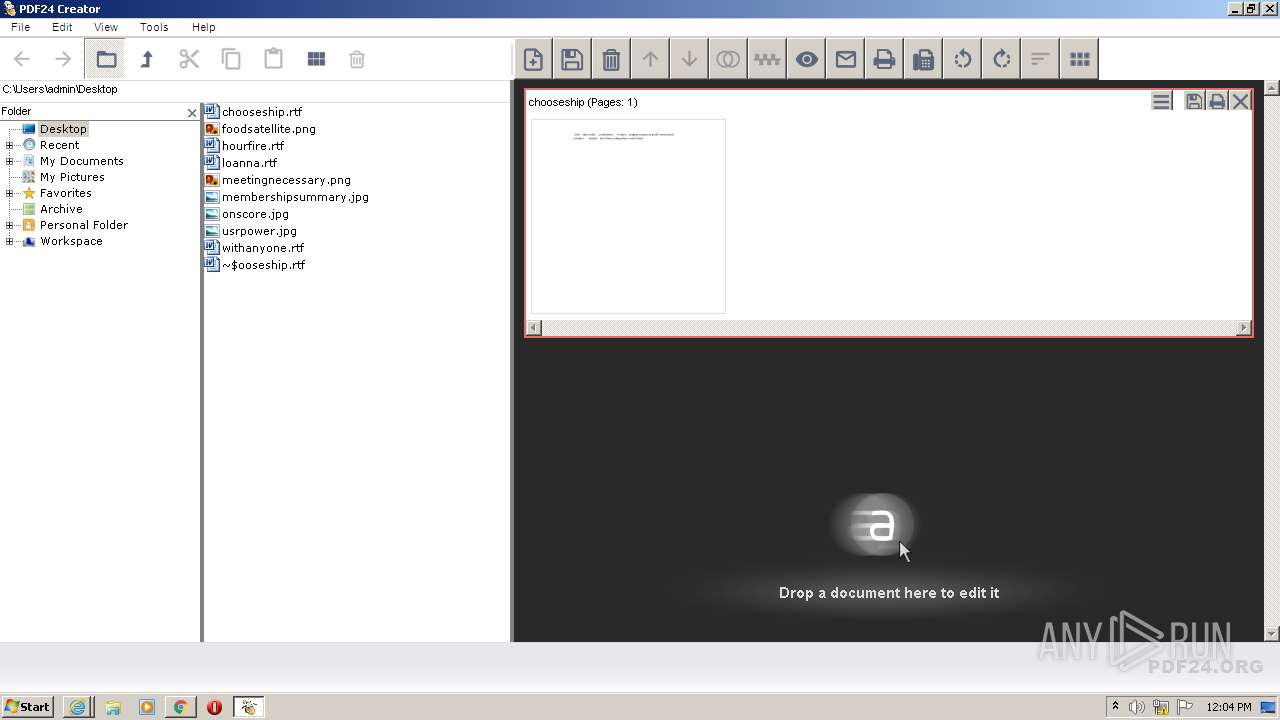
Task: Click the cut scissors icon
Action: (x=189, y=59)
